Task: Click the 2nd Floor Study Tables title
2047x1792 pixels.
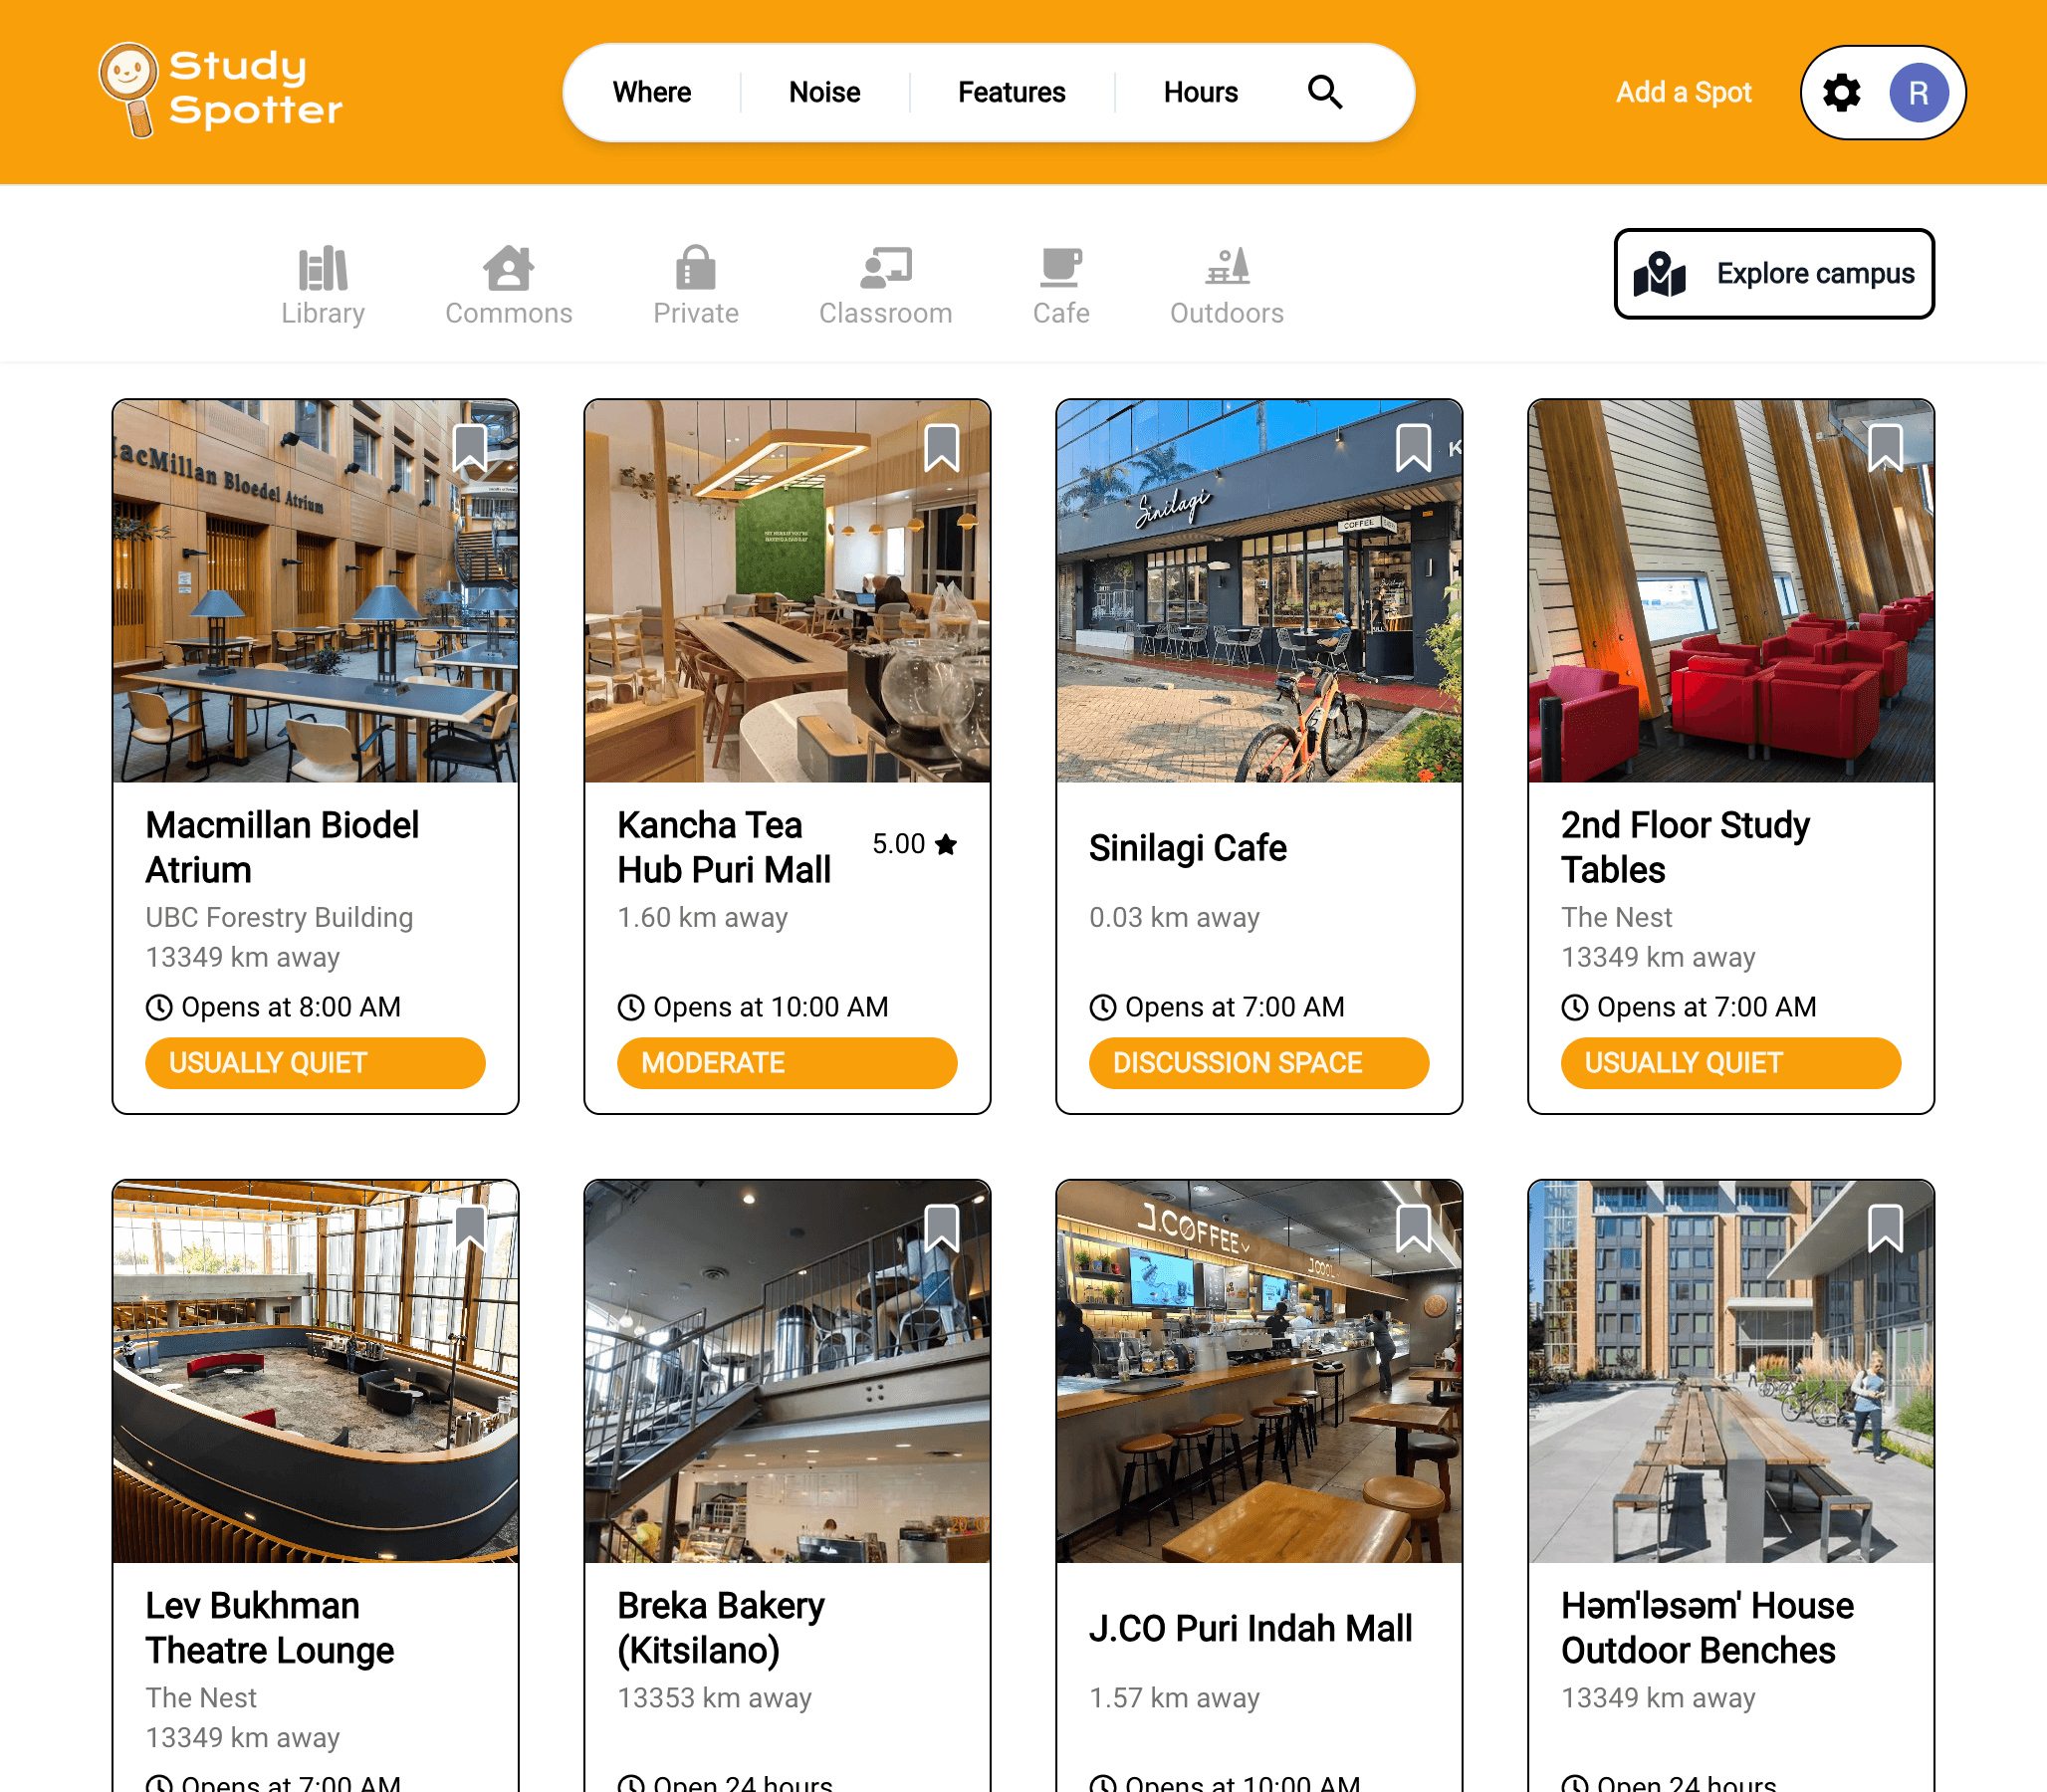Action: [1685, 848]
